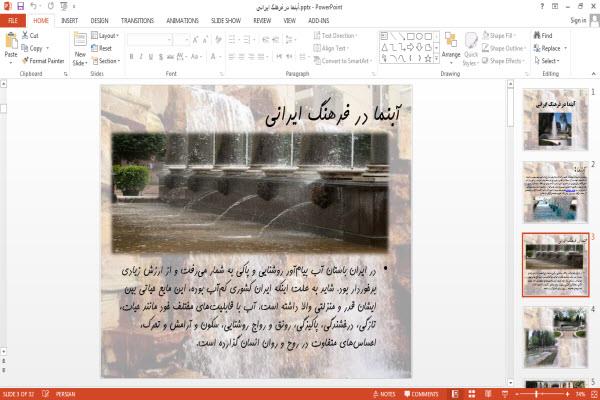Toggle Strikethrough formatting
Image resolution: width=600 pixels, height=400 pixels.
click(170, 57)
